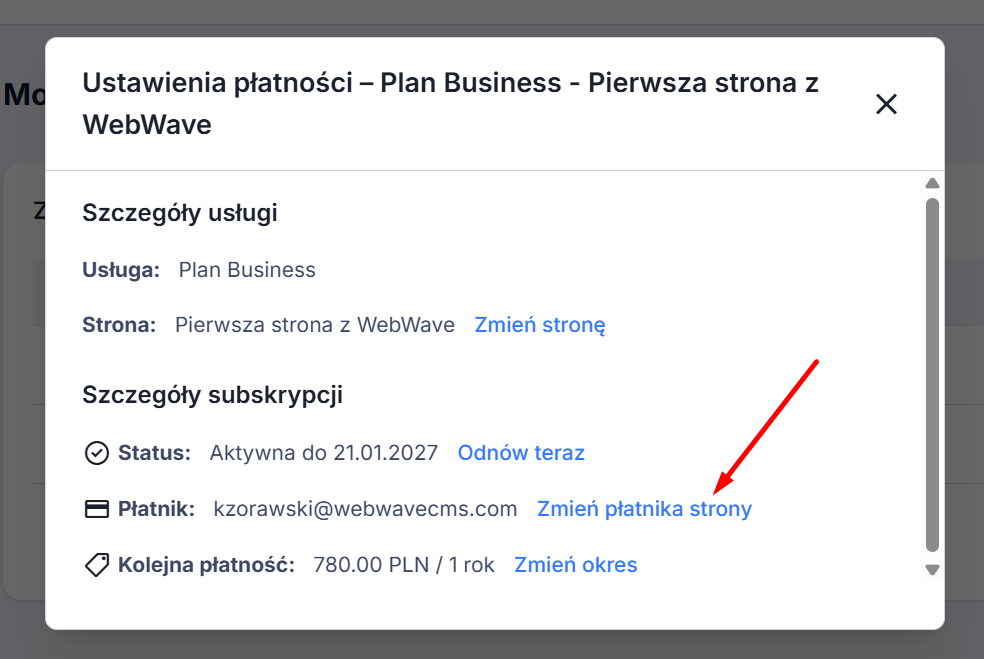Image resolution: width=984 pixels, height=659 pixels.
Task: Click the Szczegóły subskrypcji heading
Action: (212, 395)
